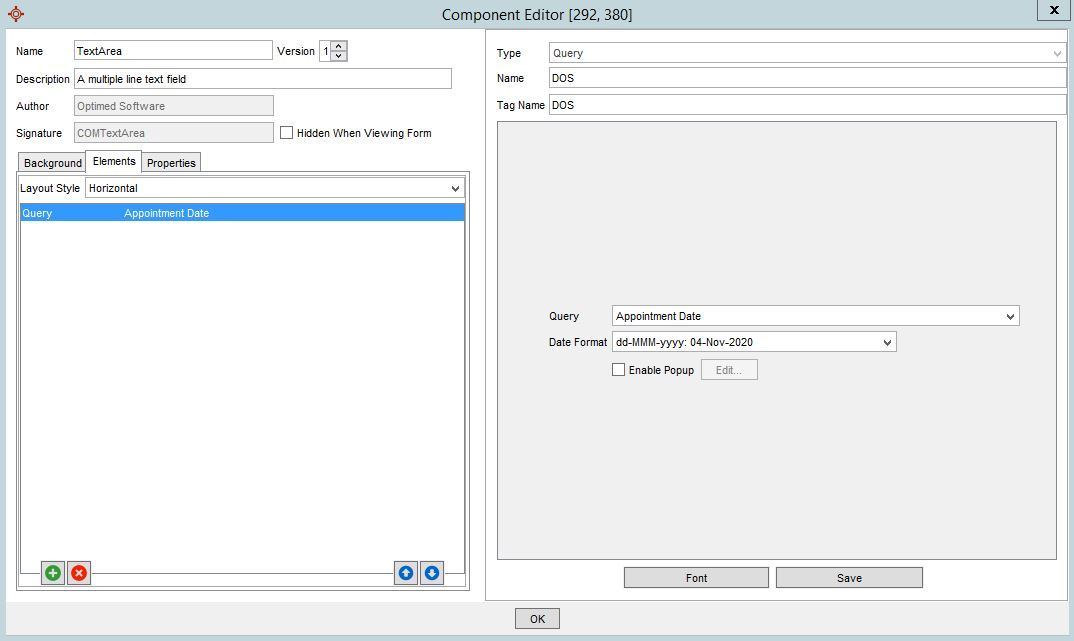Click the red delete element icon
The height and width of the screenshot is (641, 1074).
point(79,573)
